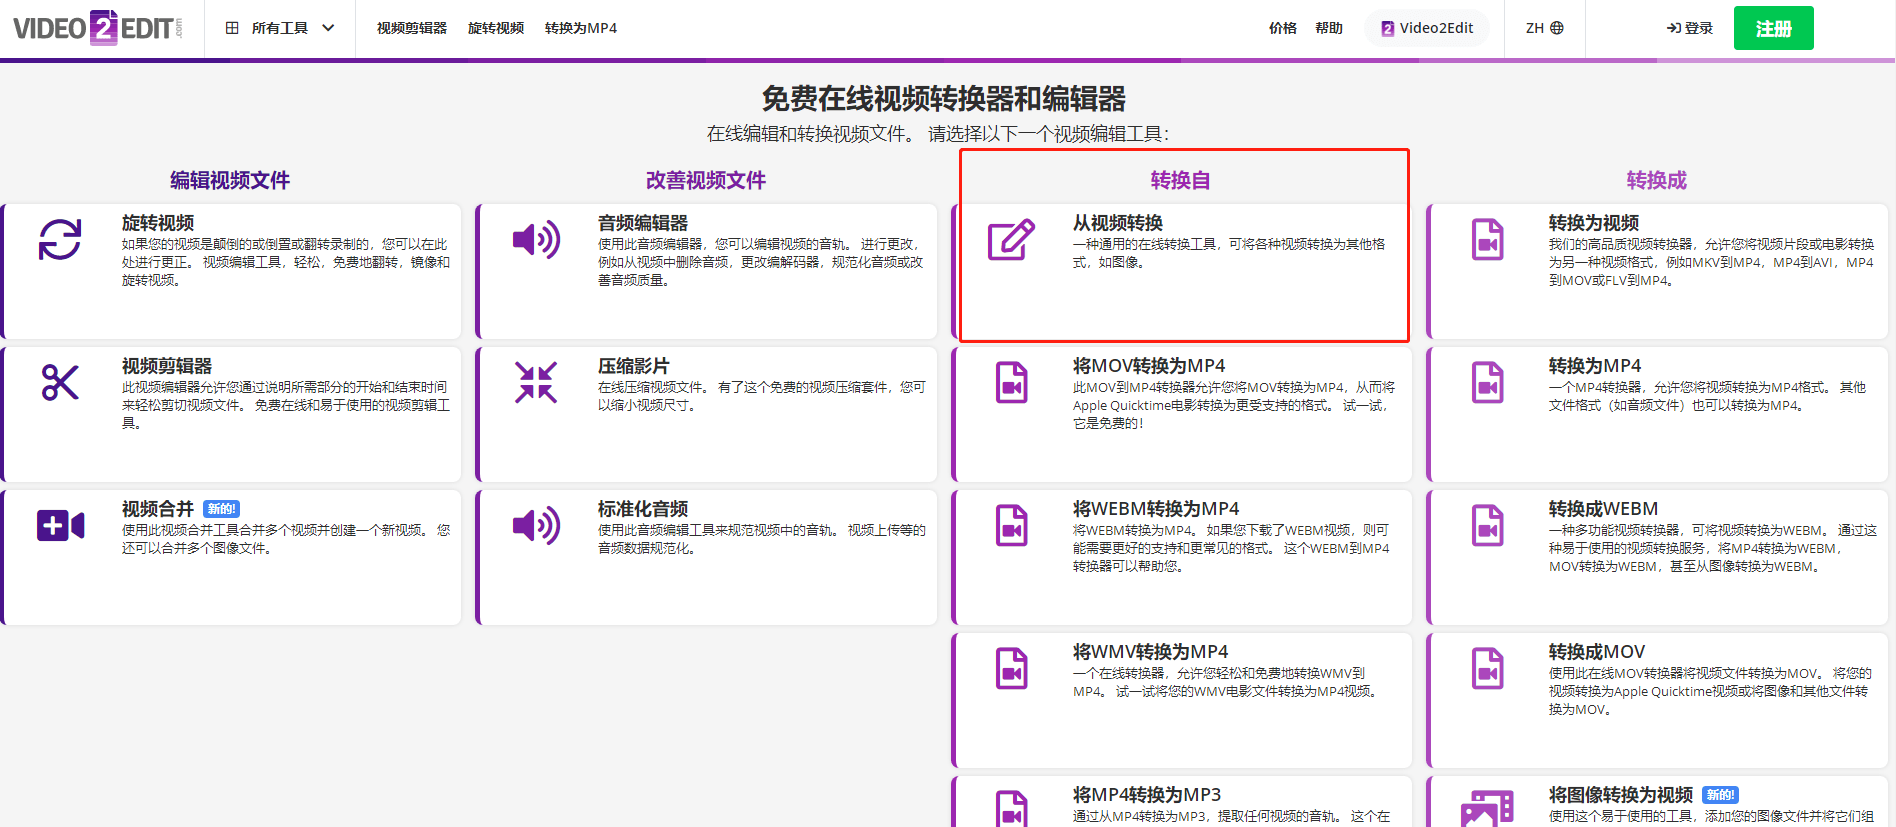Click the video file icon for 转换为MP4 card

1488,383
